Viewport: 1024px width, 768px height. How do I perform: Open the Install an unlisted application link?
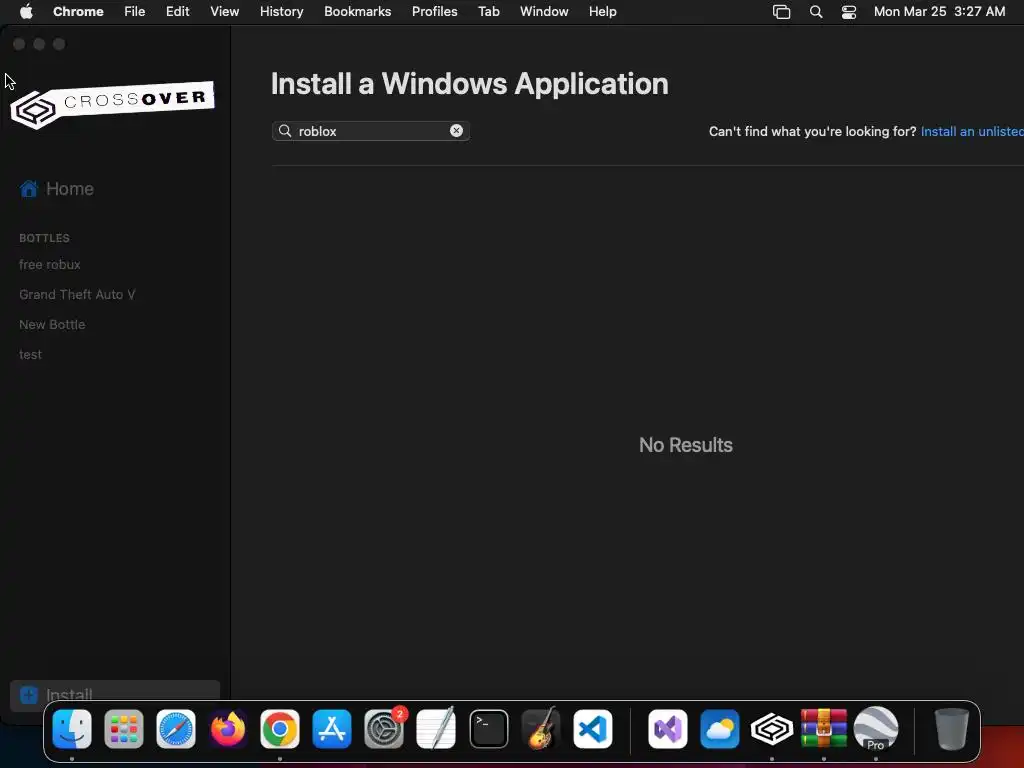(x=972, y=131)
